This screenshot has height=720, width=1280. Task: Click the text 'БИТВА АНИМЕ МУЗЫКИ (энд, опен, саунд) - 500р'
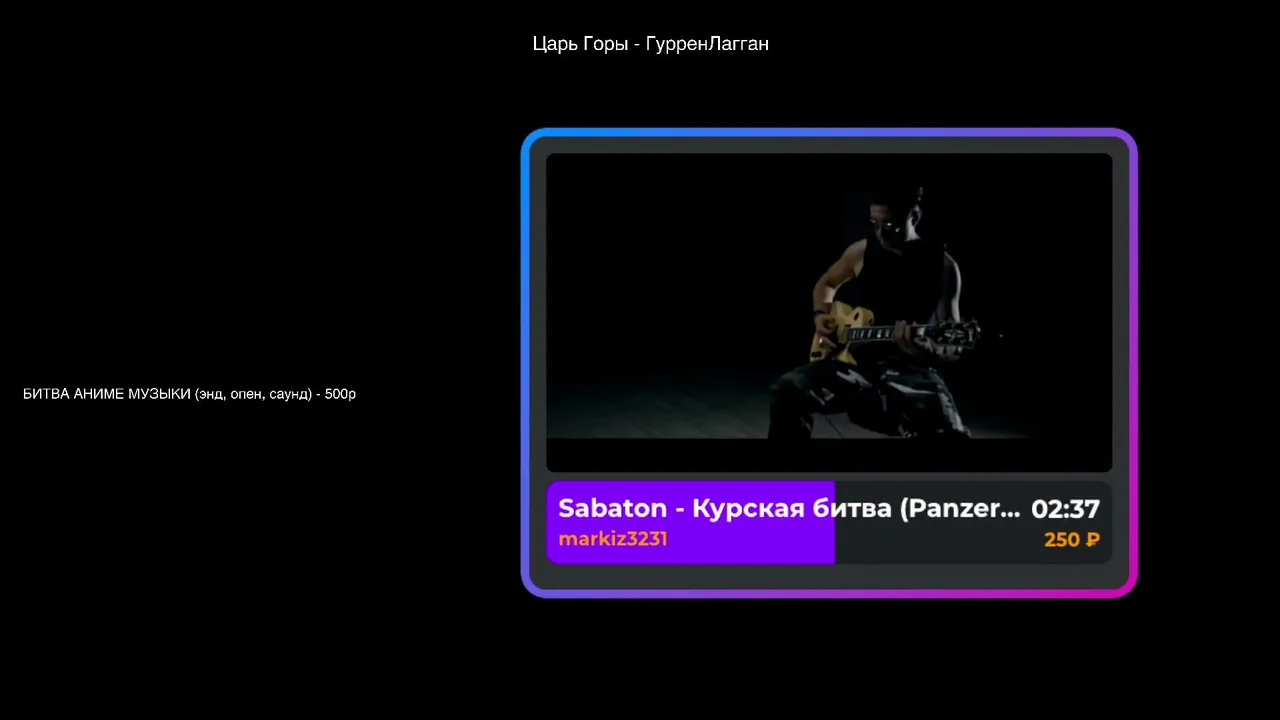tap(189, 394)
